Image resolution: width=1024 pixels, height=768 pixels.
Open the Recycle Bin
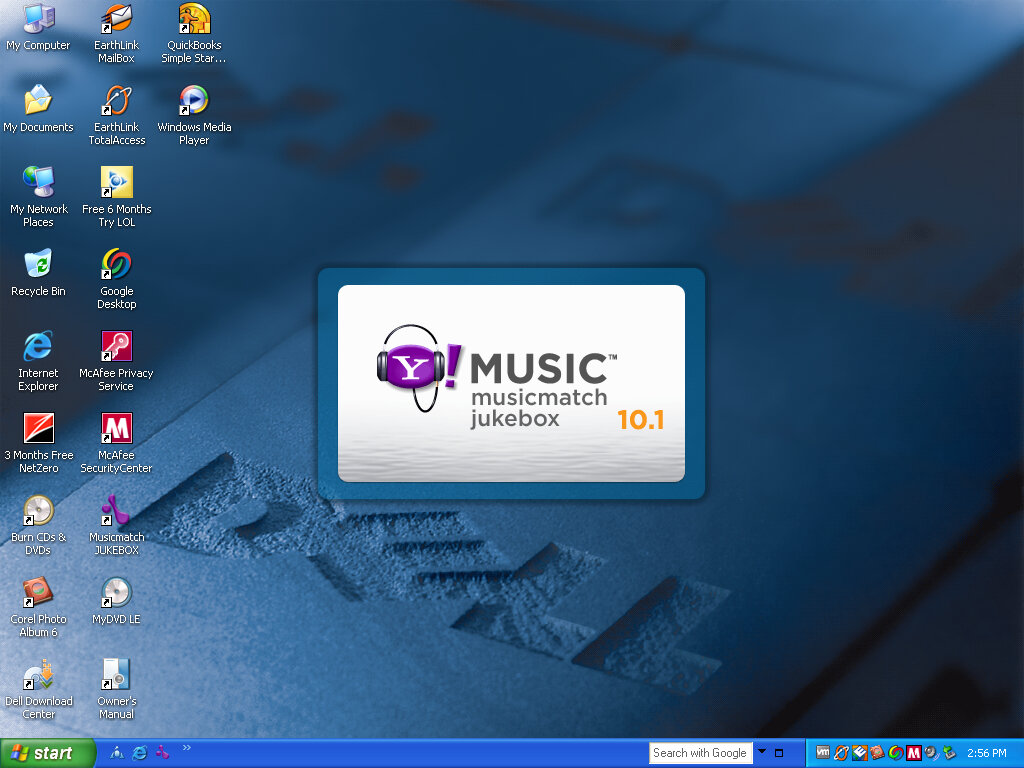38,265
